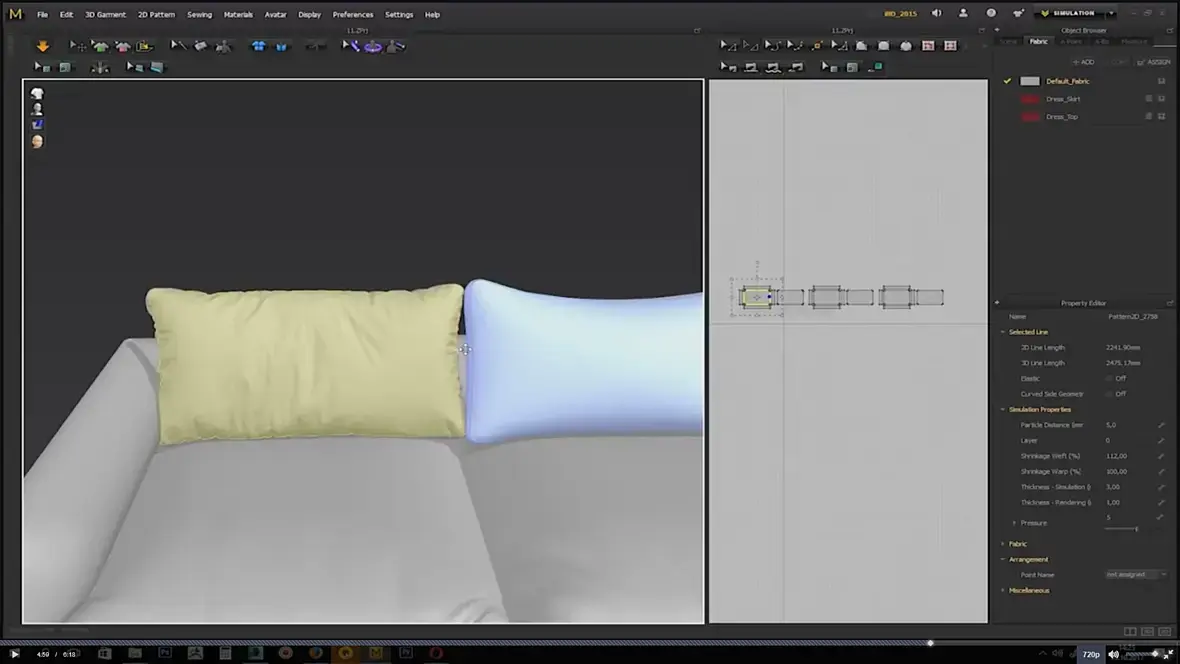The height and width of the screenshot is (664, 1180).
Task: Click the edit curvature tool in 2D toolbar
Action: [x=772, y=46]
